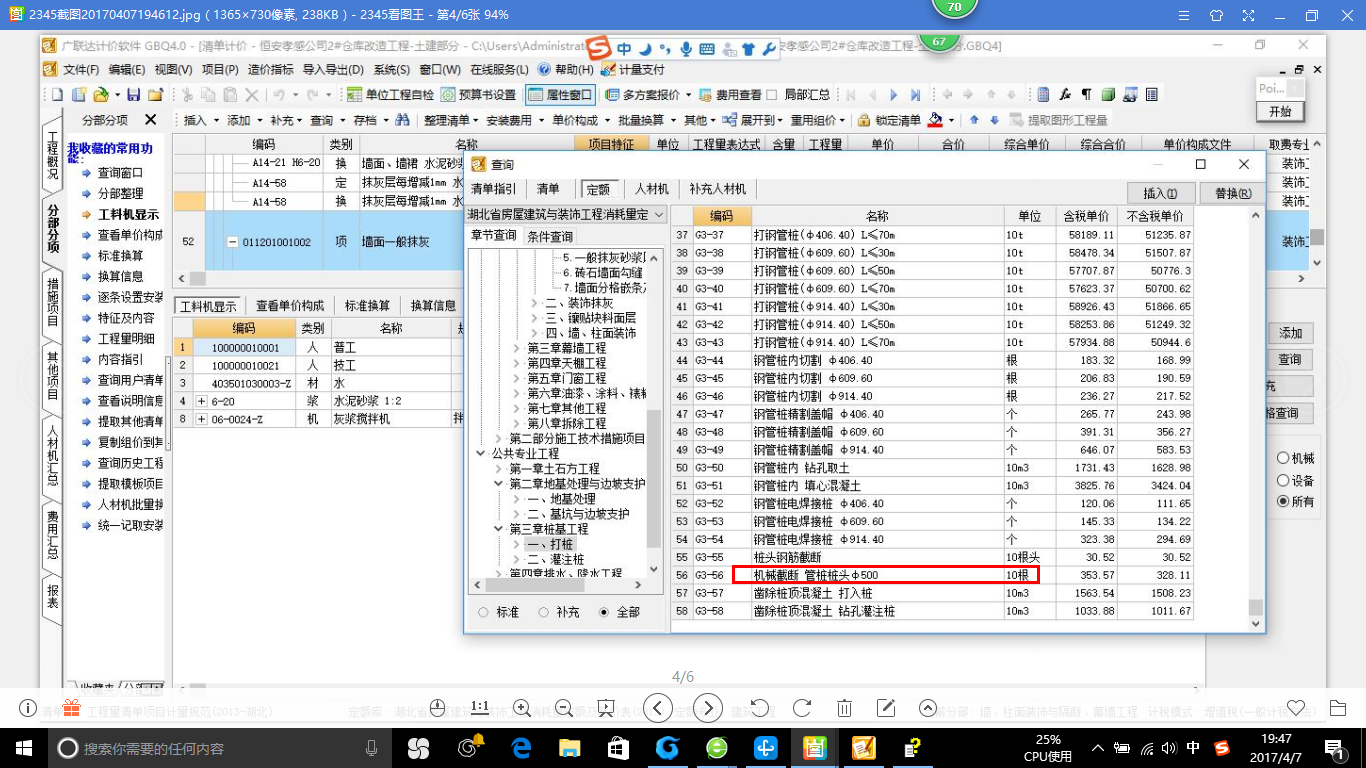Select the 机械 radio button
This screenshot has height=768, width=1366.
tap(1283, 458)
